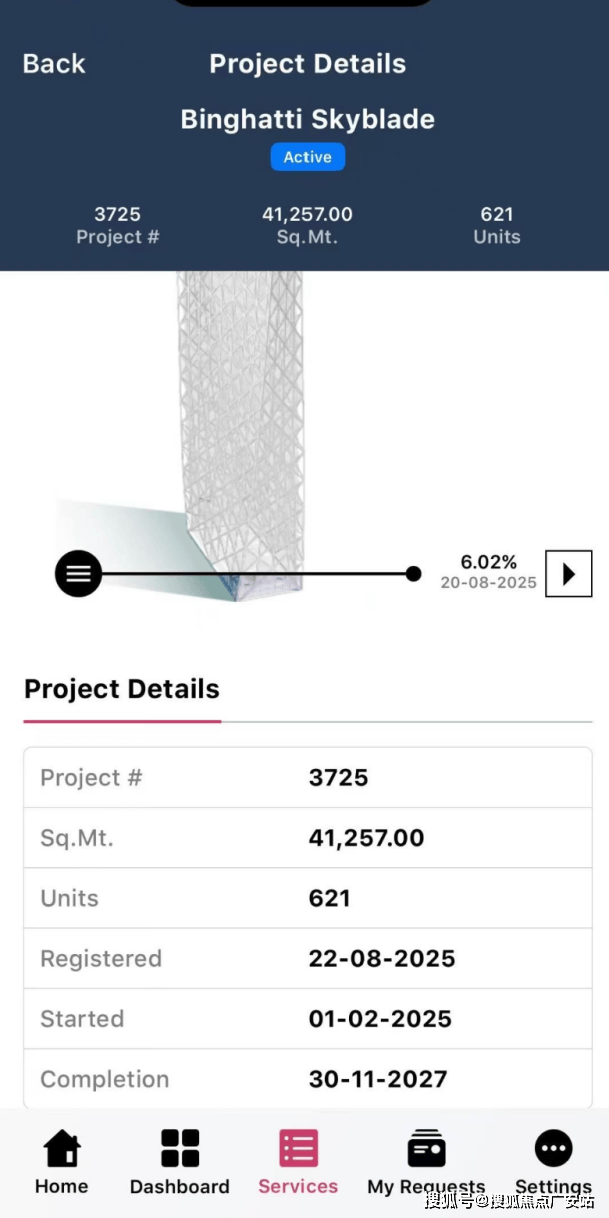Click the progress timeline end dot
The image size is (609, 1218).
(413, 574)
